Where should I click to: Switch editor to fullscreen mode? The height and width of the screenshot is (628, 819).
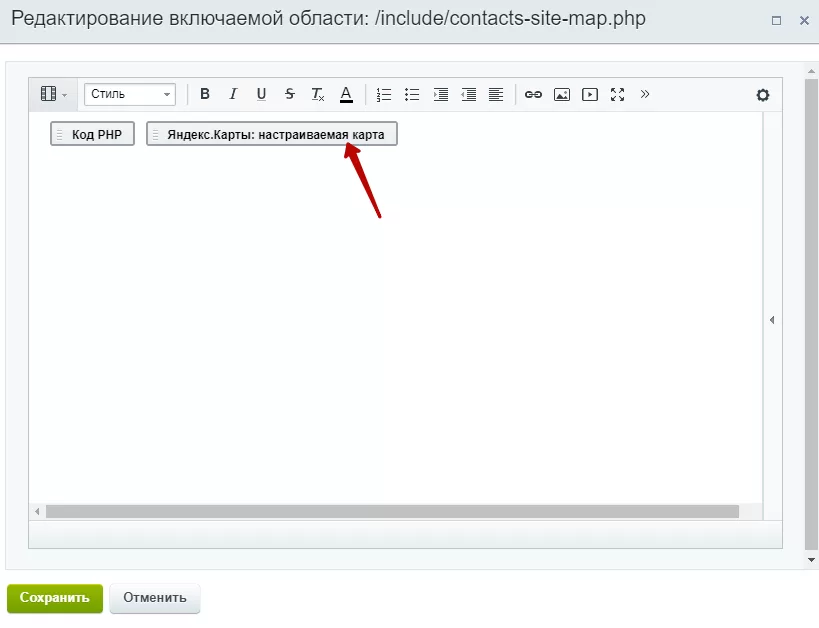pos(617,94)
